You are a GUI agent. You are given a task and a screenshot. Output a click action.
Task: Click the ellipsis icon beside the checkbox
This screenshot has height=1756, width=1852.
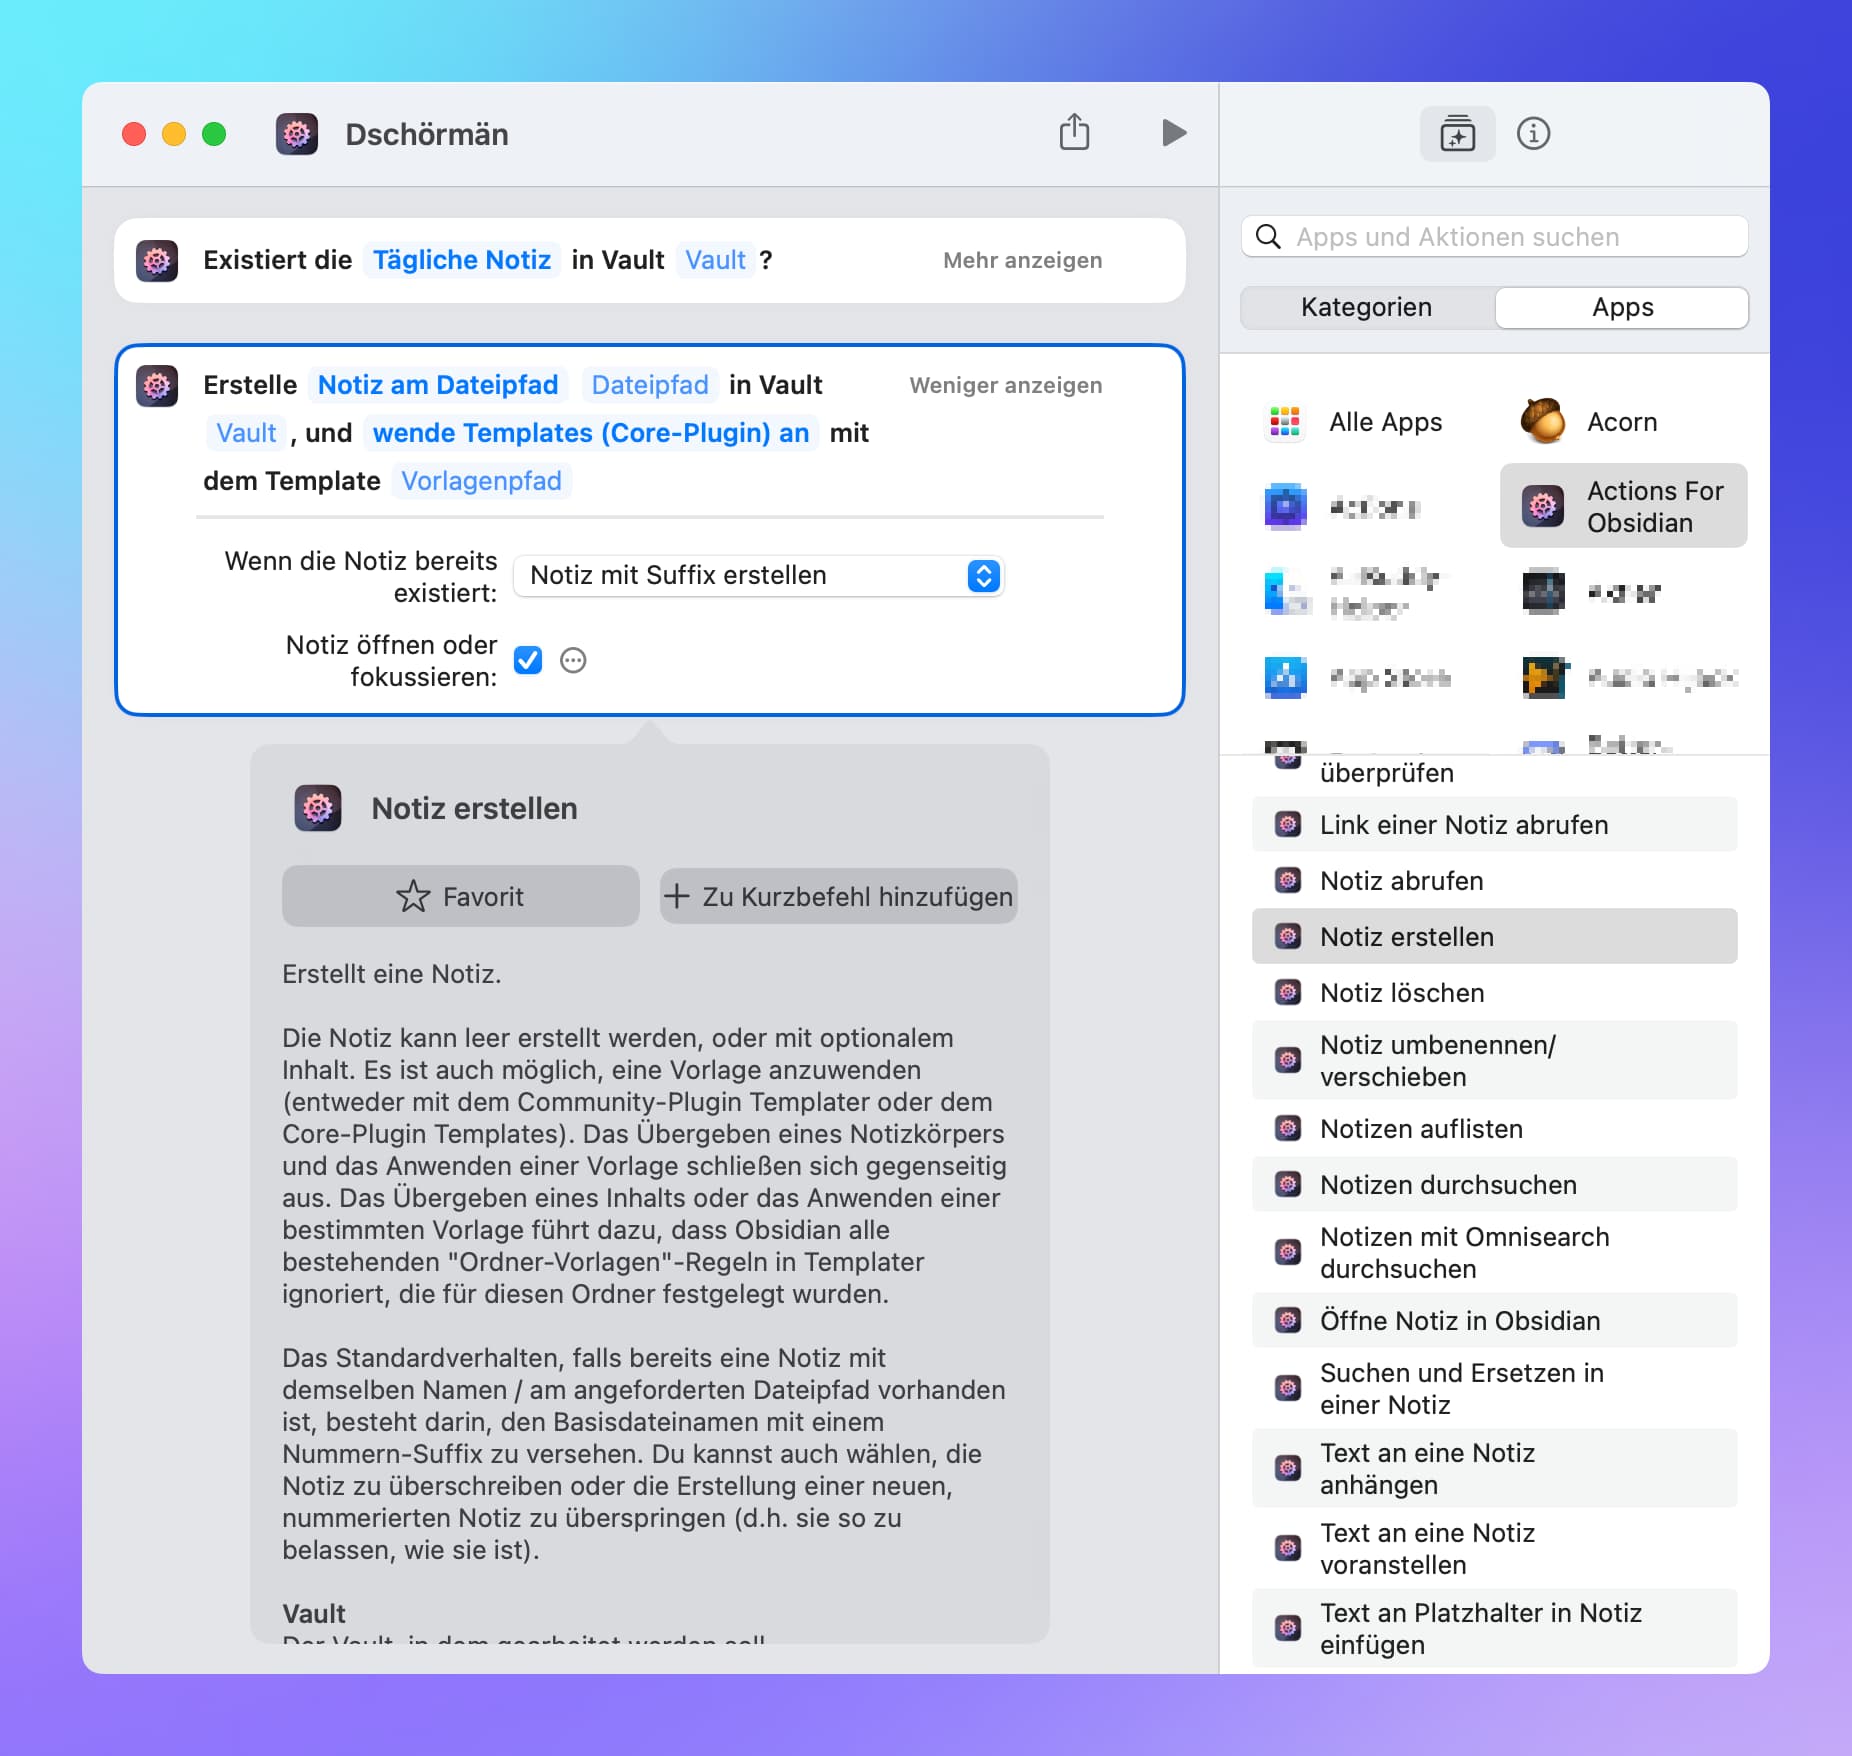click(x=573, y=660)
